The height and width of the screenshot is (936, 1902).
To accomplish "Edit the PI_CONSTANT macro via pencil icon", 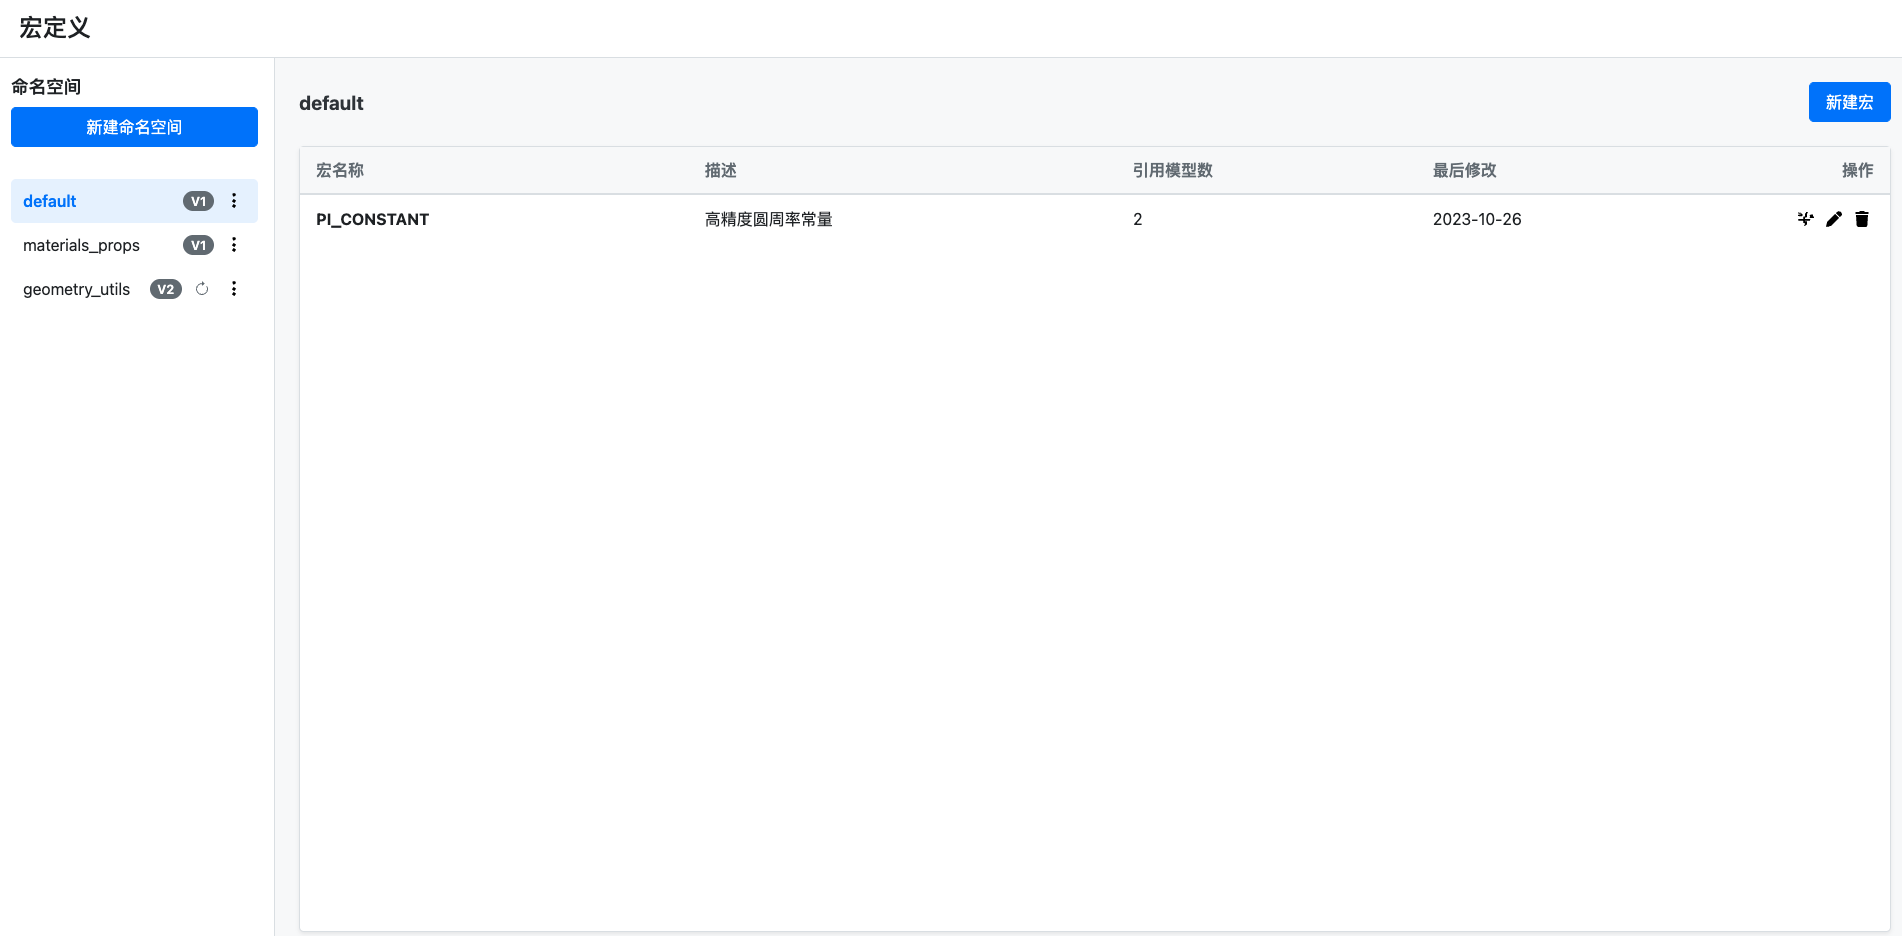I will 1833,219.
